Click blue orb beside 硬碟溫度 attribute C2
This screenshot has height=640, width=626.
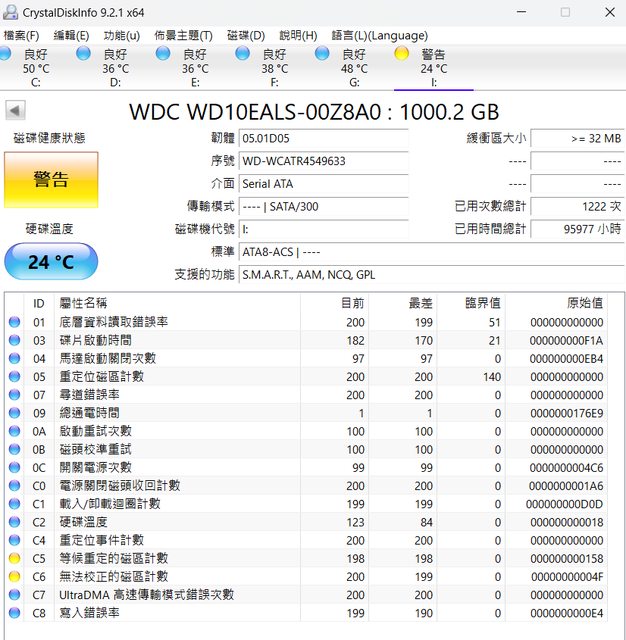pos(14,522)
